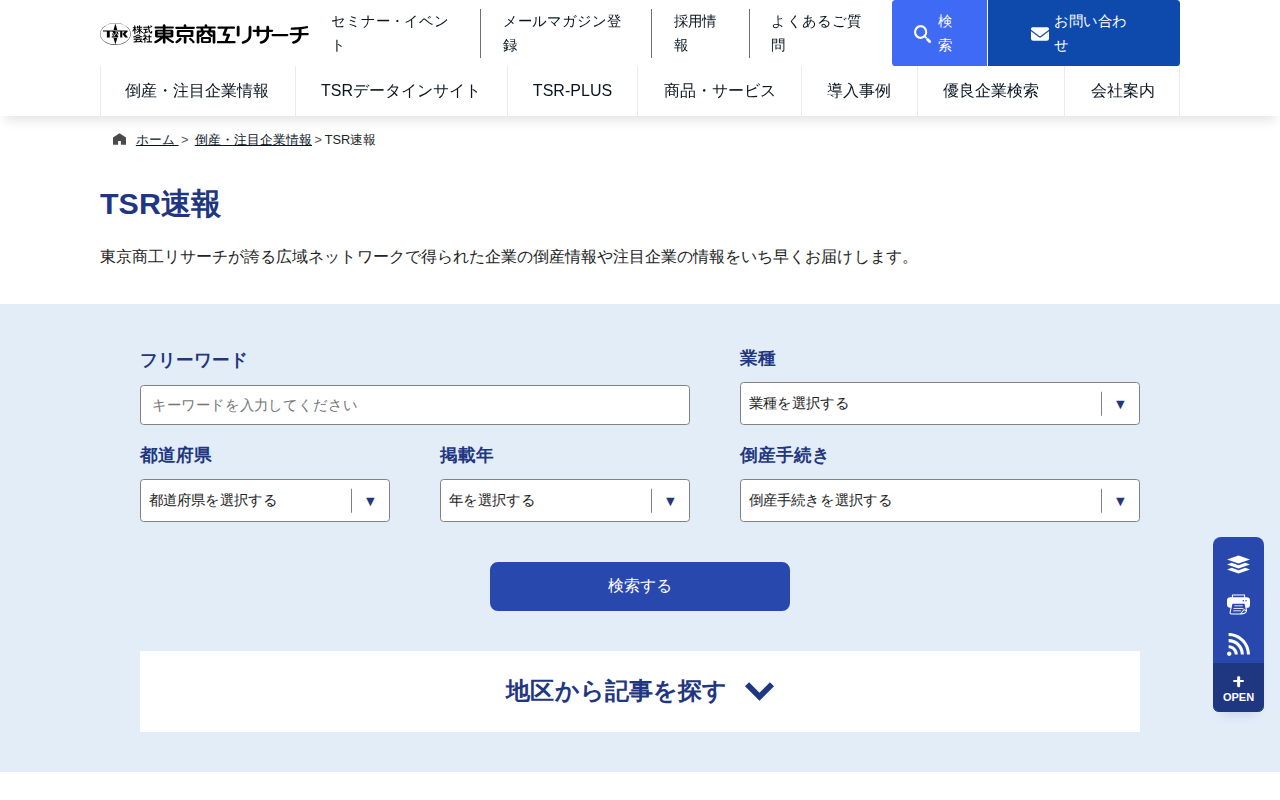Open the 倒産手続きを選択する dropdown
The height and width of the screenshot is (800, 1280).
pyautogui.click(x=939, y=500)
